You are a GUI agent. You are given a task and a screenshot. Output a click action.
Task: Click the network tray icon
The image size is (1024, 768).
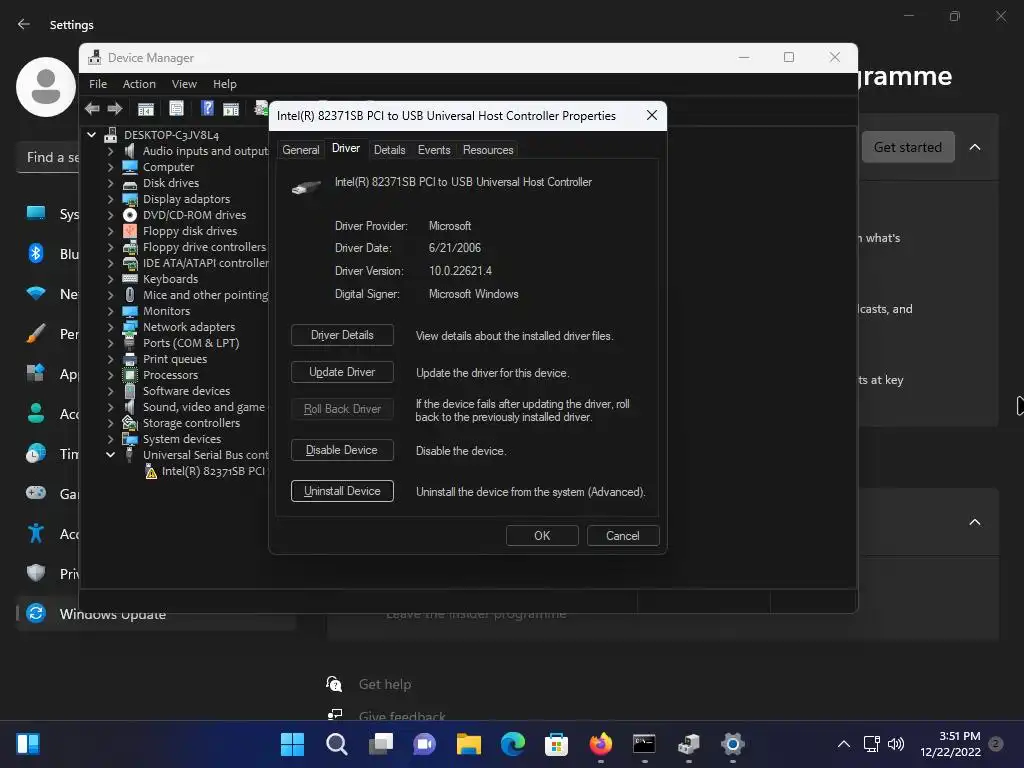[871, 744]
